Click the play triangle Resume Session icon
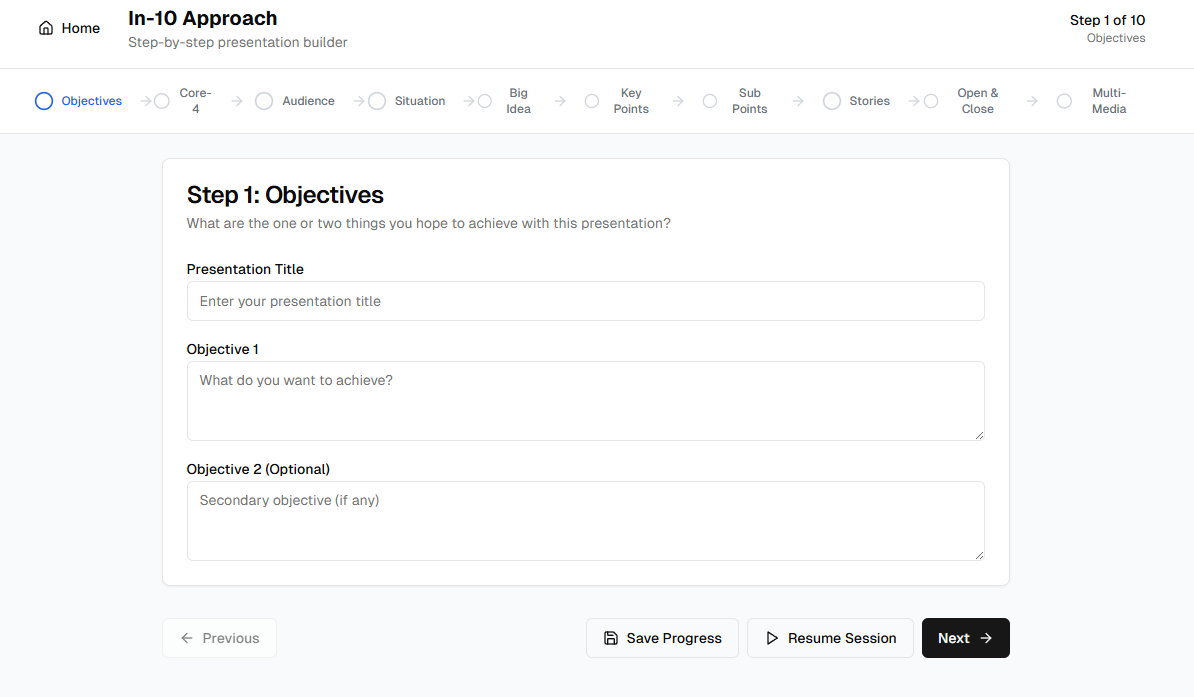1194x697 pixels. click(772, 638)
